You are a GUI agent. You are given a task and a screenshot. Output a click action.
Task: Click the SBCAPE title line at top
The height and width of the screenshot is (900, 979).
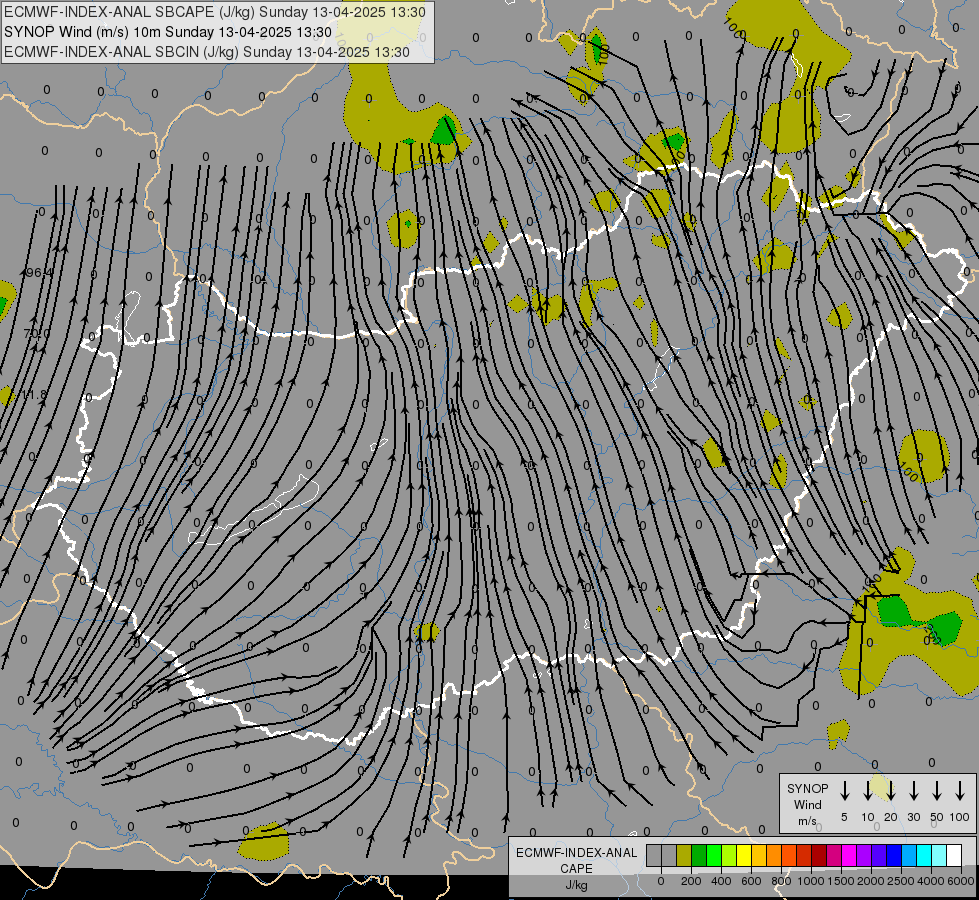(x=215, y=12)
